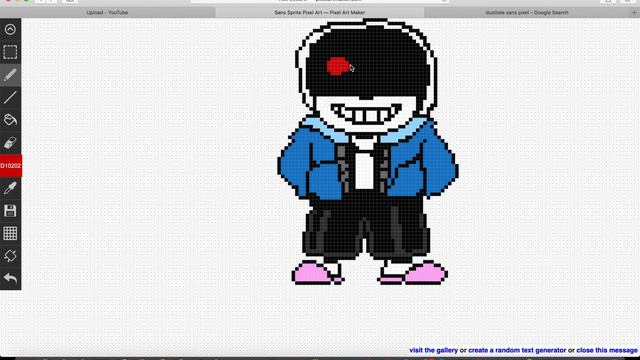The width and height of the screenshot is (640, 360).
Task: Collapse the toolbar with the up-arrow icon
Action: (x=10, y=29)
